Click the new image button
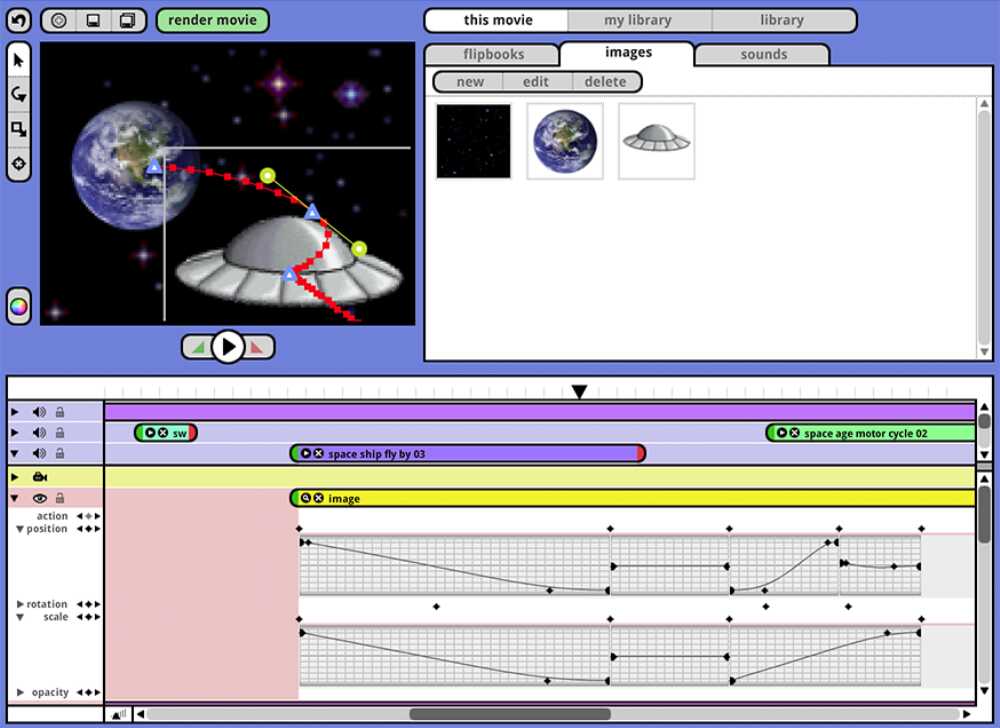1000x728 pixels. pyautogui.click(x=469, y=82)
